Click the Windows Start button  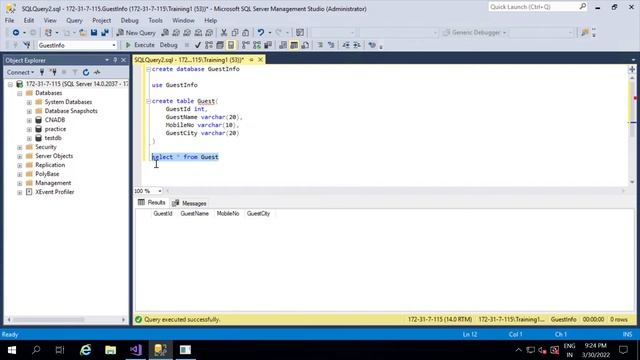(11, 350)
